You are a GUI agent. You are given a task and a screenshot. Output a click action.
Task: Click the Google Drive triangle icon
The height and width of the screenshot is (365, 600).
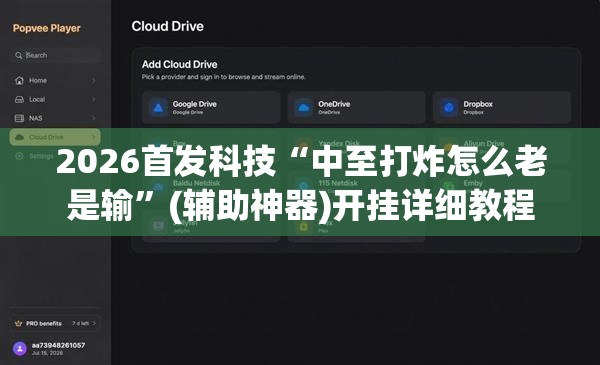(158, 108)
